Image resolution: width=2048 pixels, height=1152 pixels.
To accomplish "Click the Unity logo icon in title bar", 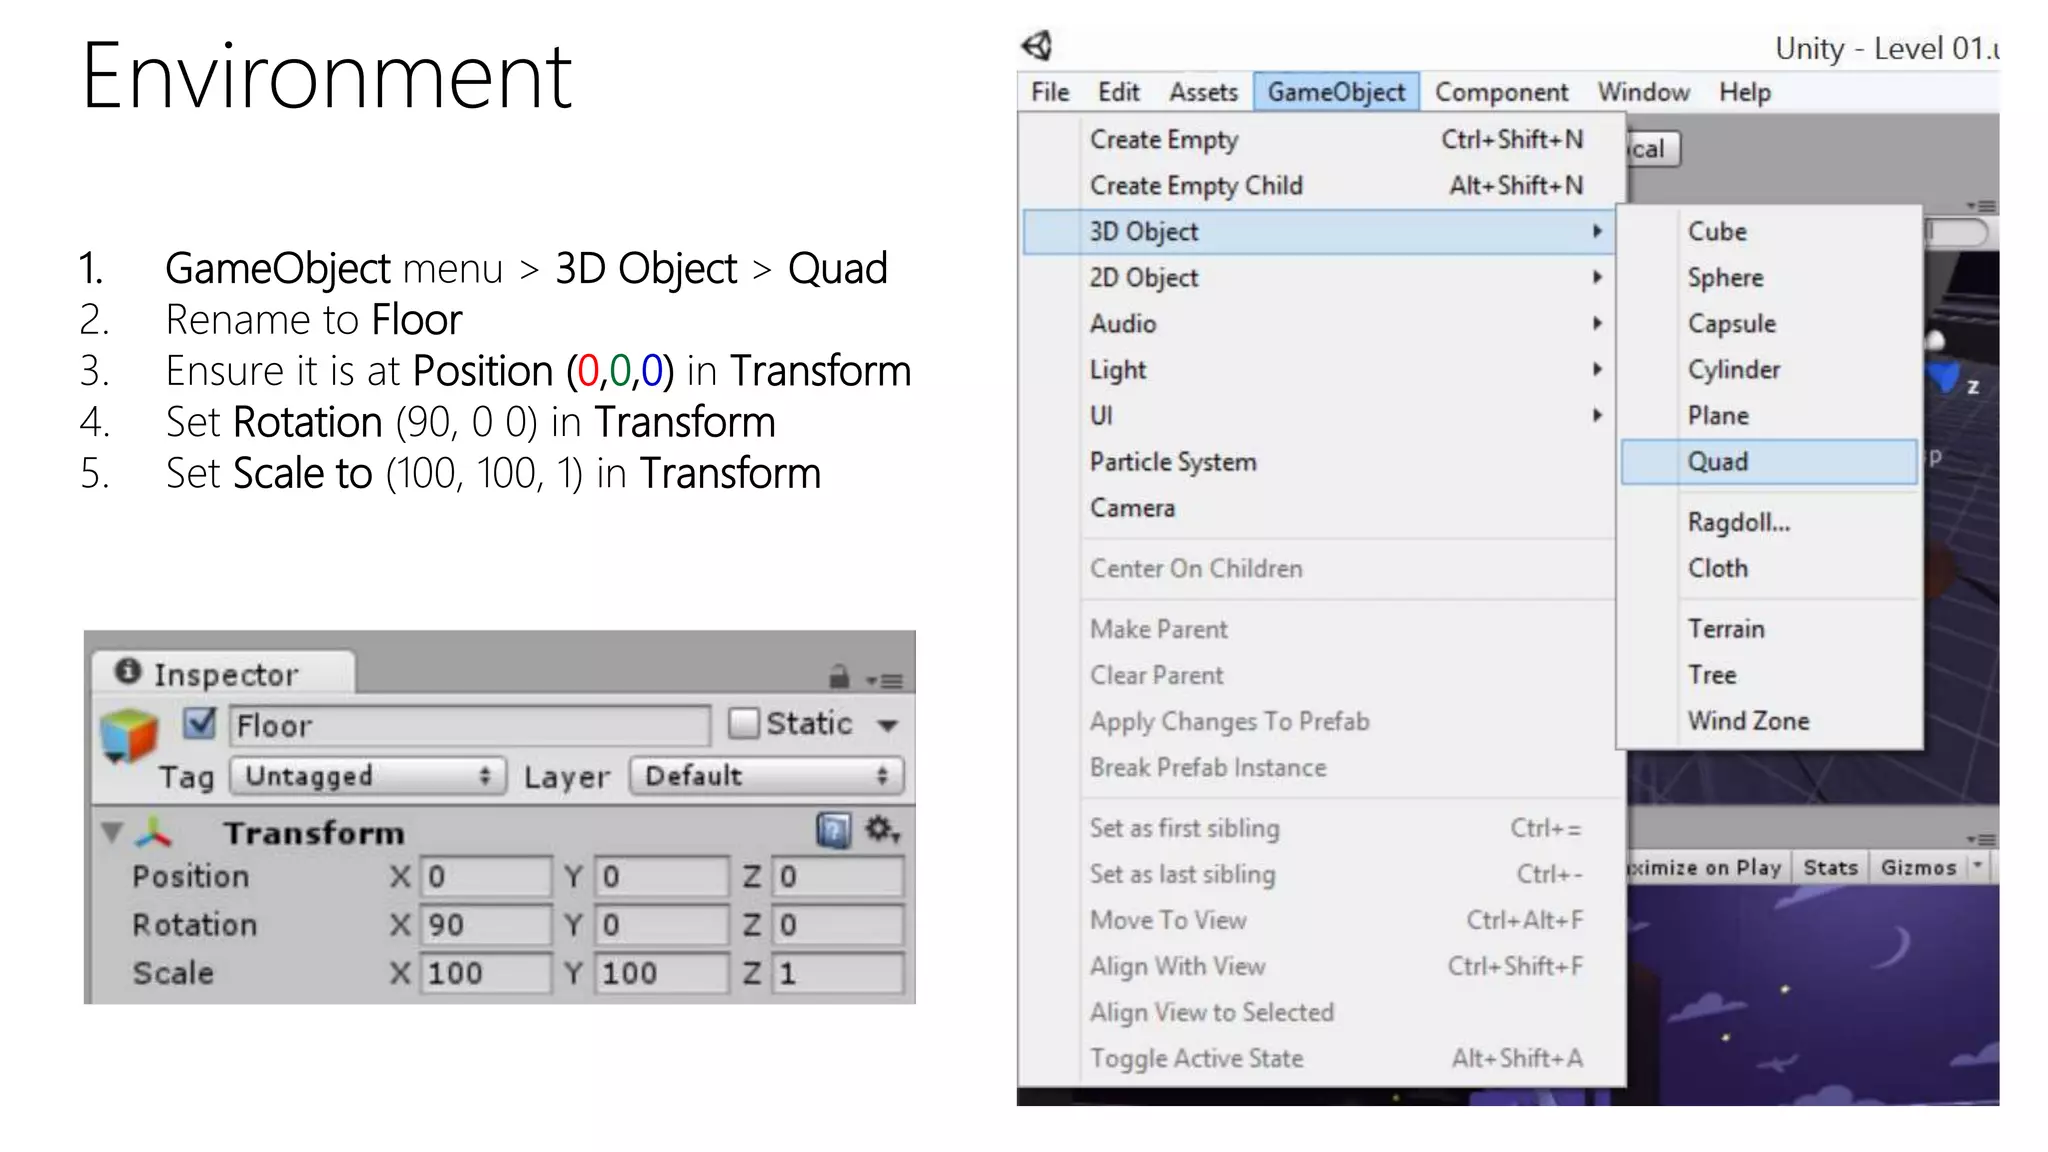I will (x=1037, y=45).
